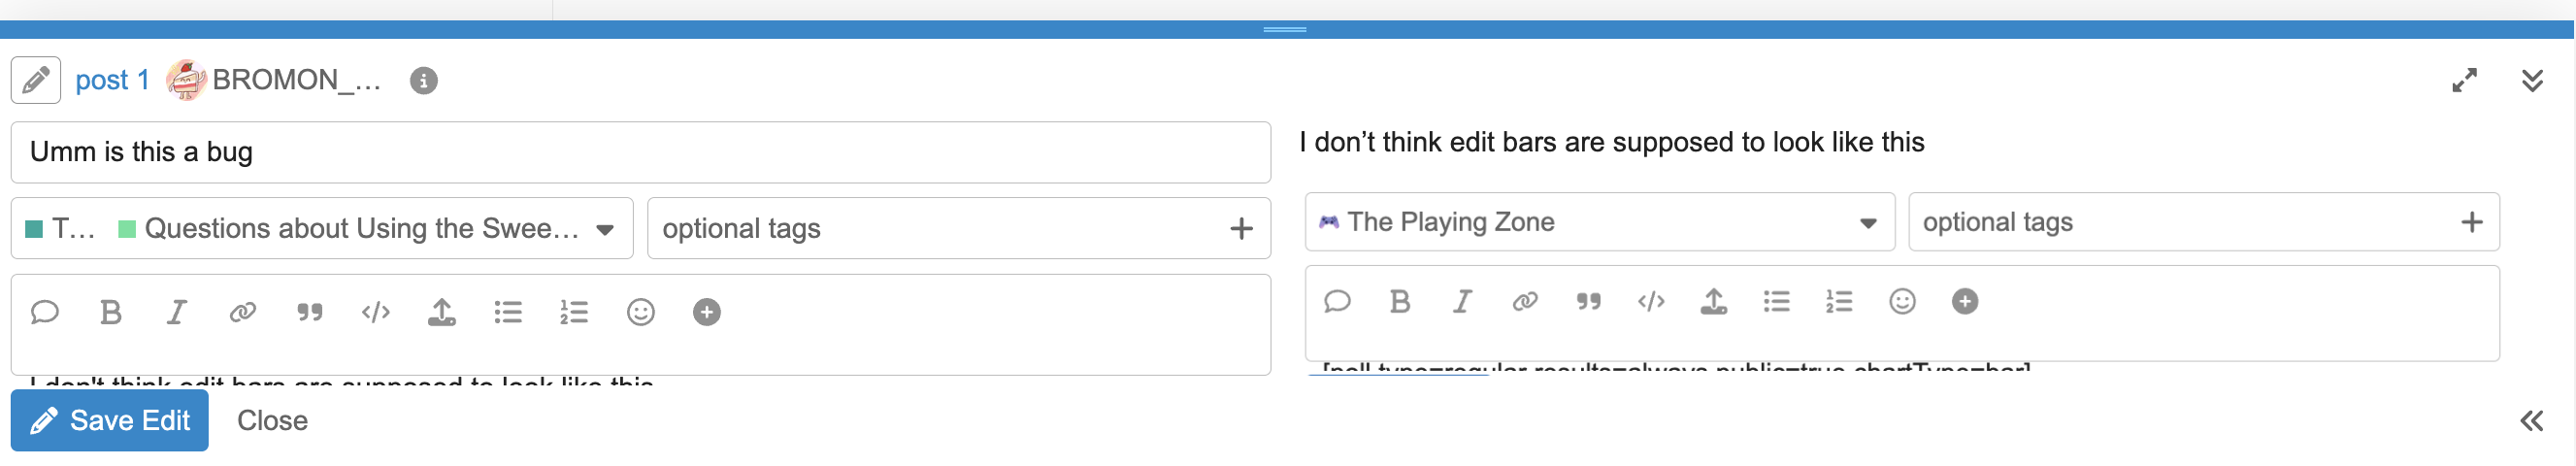Screen dimensions: 2576x466
Task: Open left optional tags selector
Action: [940, 229]
